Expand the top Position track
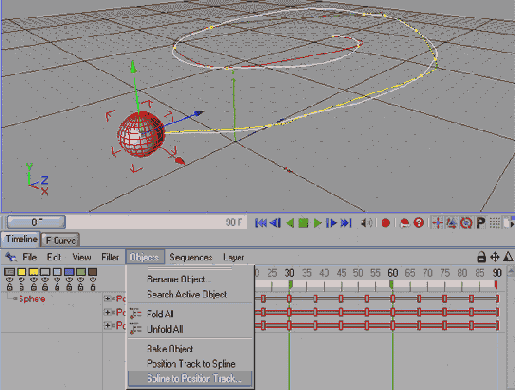Viewport: 515px width, 390px height. pyautogui.click(x=108, y=299)
